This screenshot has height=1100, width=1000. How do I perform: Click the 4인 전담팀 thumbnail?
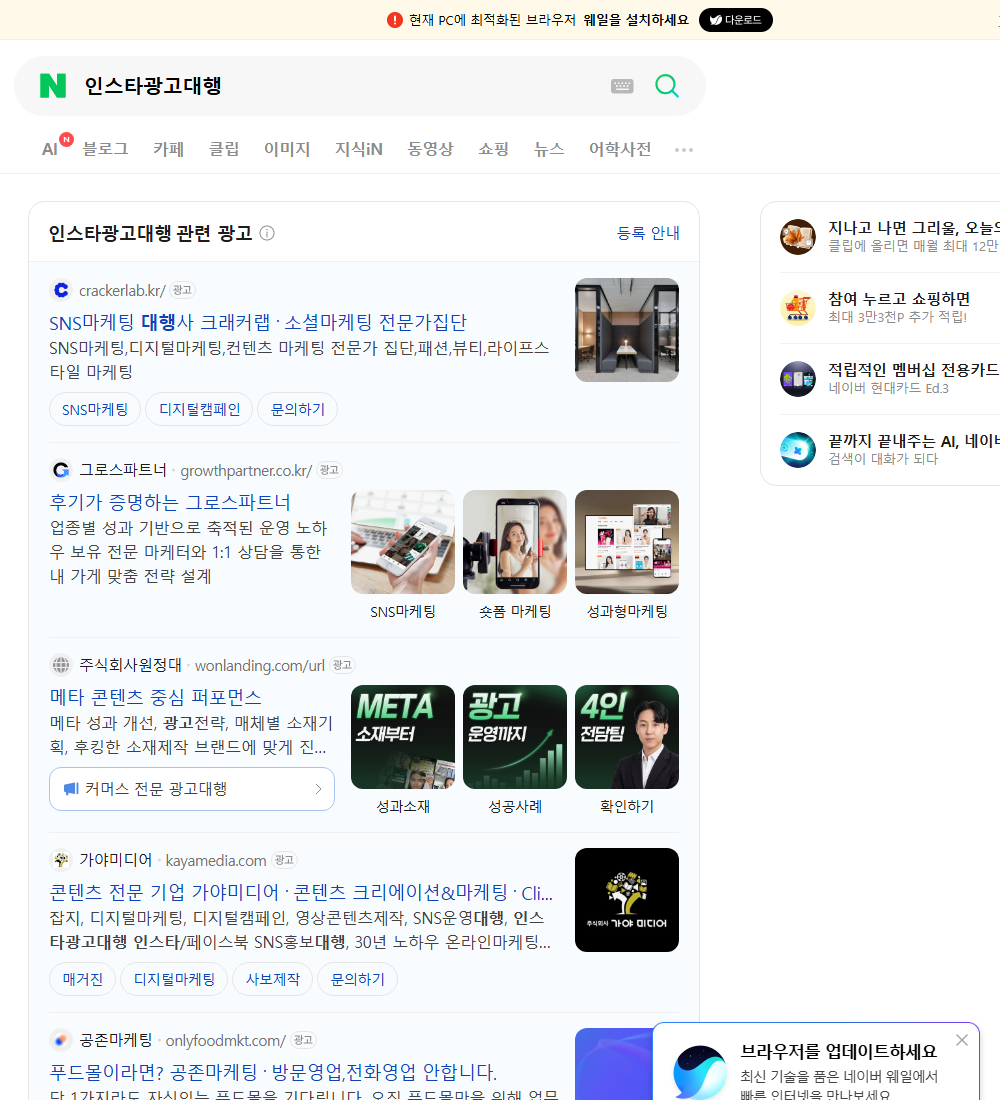(x=627, y=737)
